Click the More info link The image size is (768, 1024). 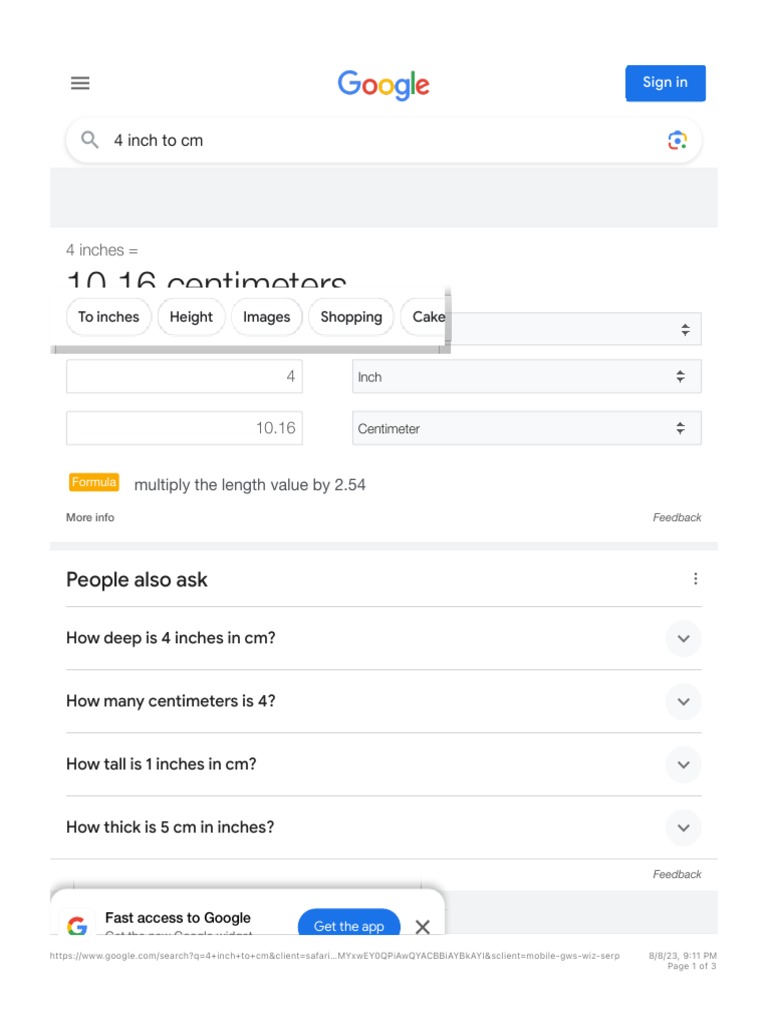(x=90, y=517)
